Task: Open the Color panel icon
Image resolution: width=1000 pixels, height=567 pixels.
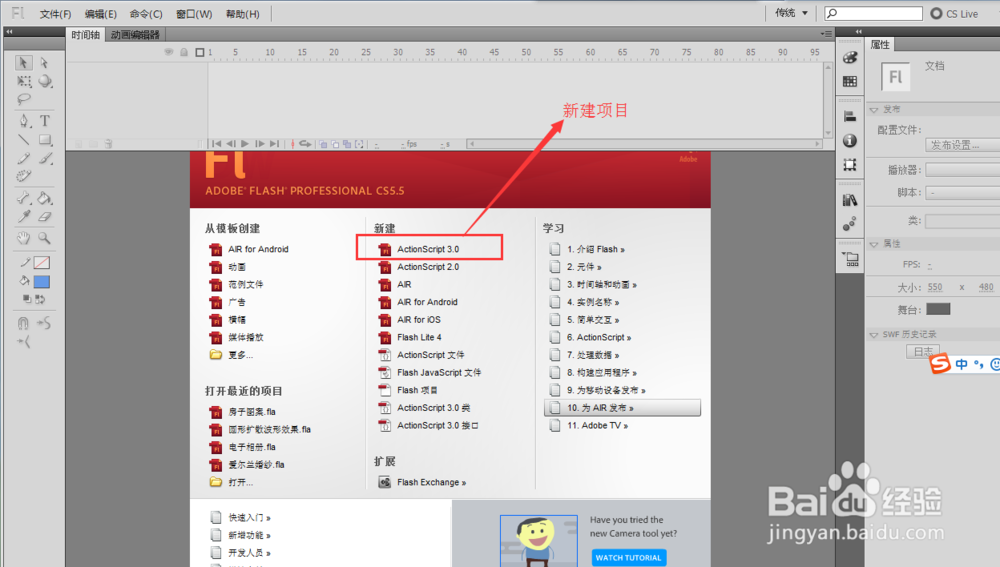Action: tap(849, 57)
